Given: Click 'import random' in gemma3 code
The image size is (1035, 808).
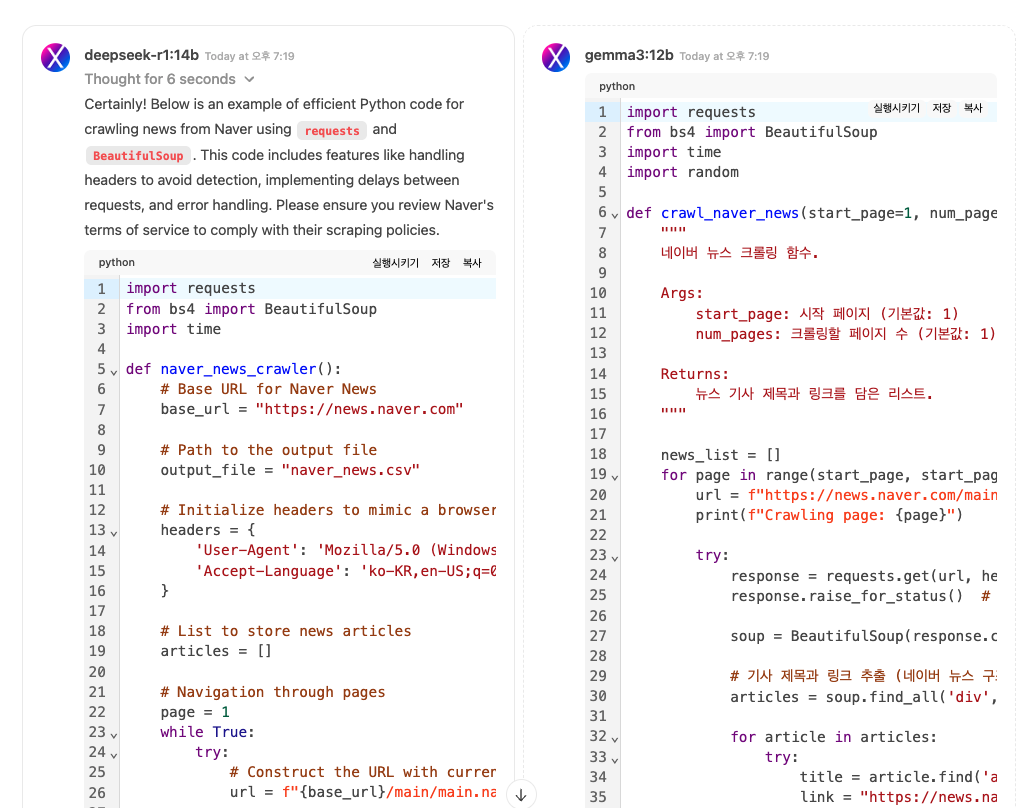Looking at the screenshot, I should [x=683, y=172].
